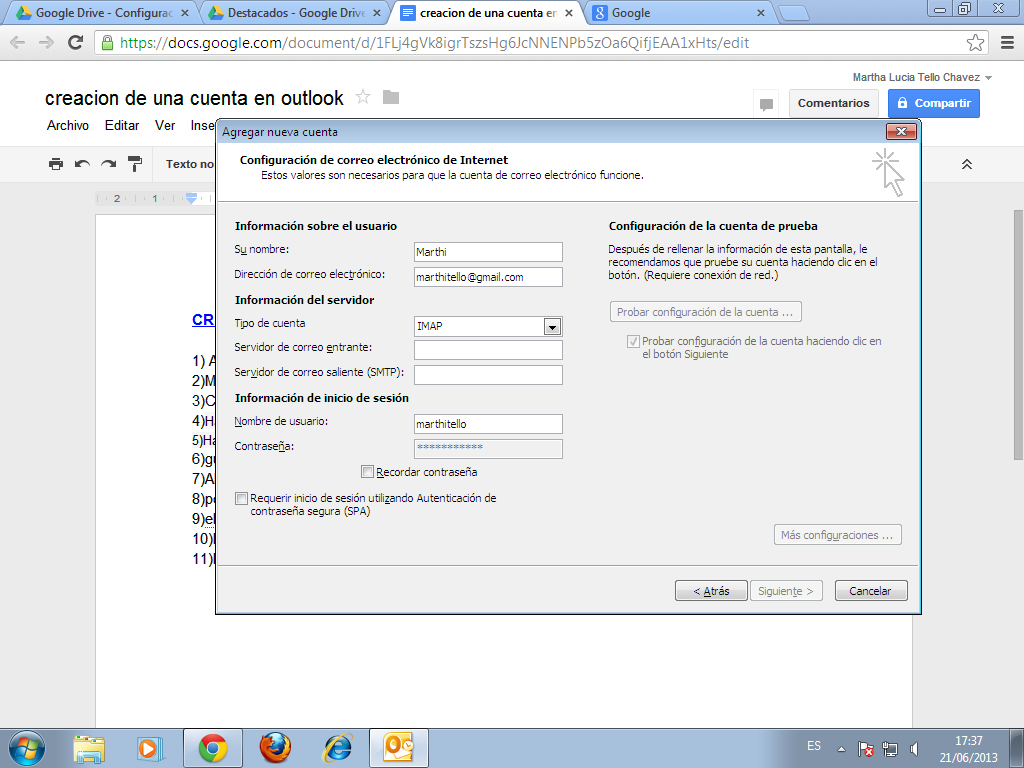The image size is (1024, 768).
Task: Click the Atrás button
Action: [711, 590]
